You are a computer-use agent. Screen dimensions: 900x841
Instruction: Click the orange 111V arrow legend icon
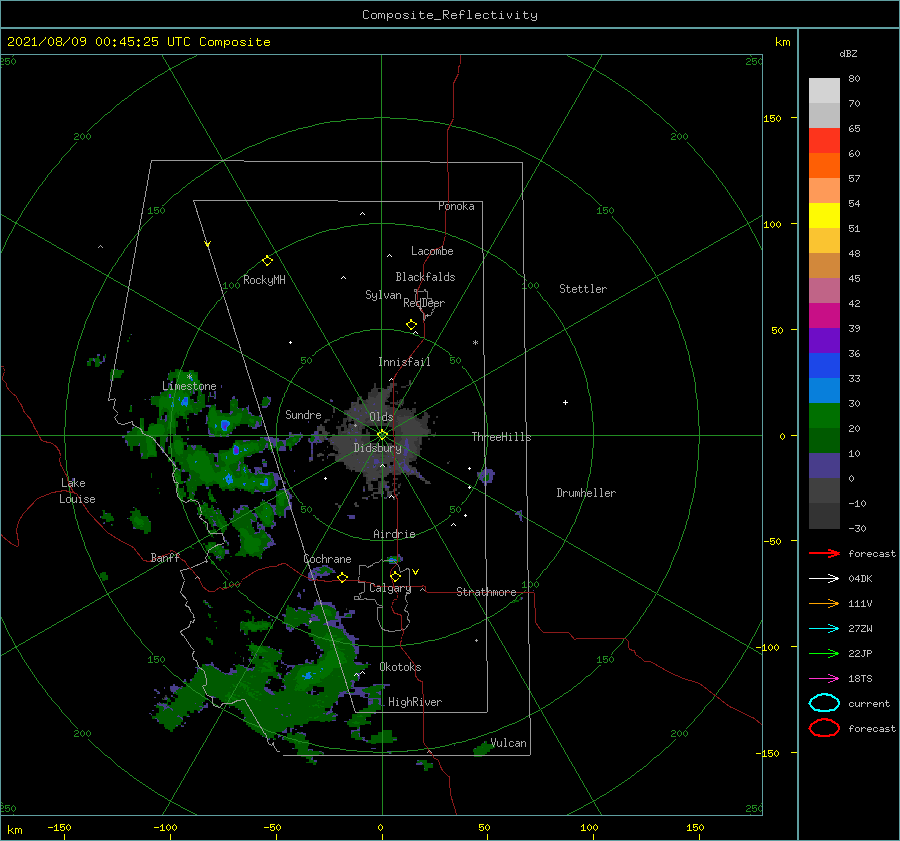[x=824, y=603]
